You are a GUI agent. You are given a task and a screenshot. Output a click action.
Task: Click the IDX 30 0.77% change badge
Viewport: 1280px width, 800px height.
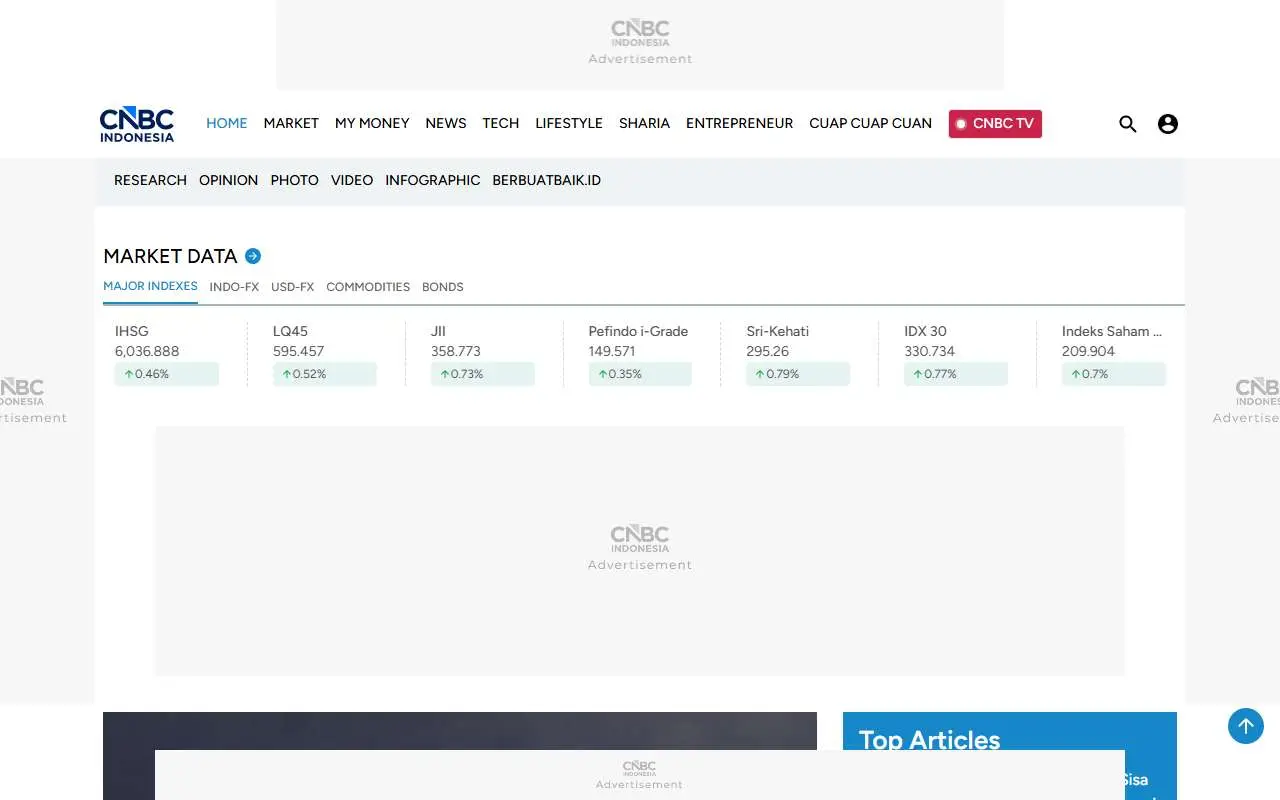coord(956,374)
